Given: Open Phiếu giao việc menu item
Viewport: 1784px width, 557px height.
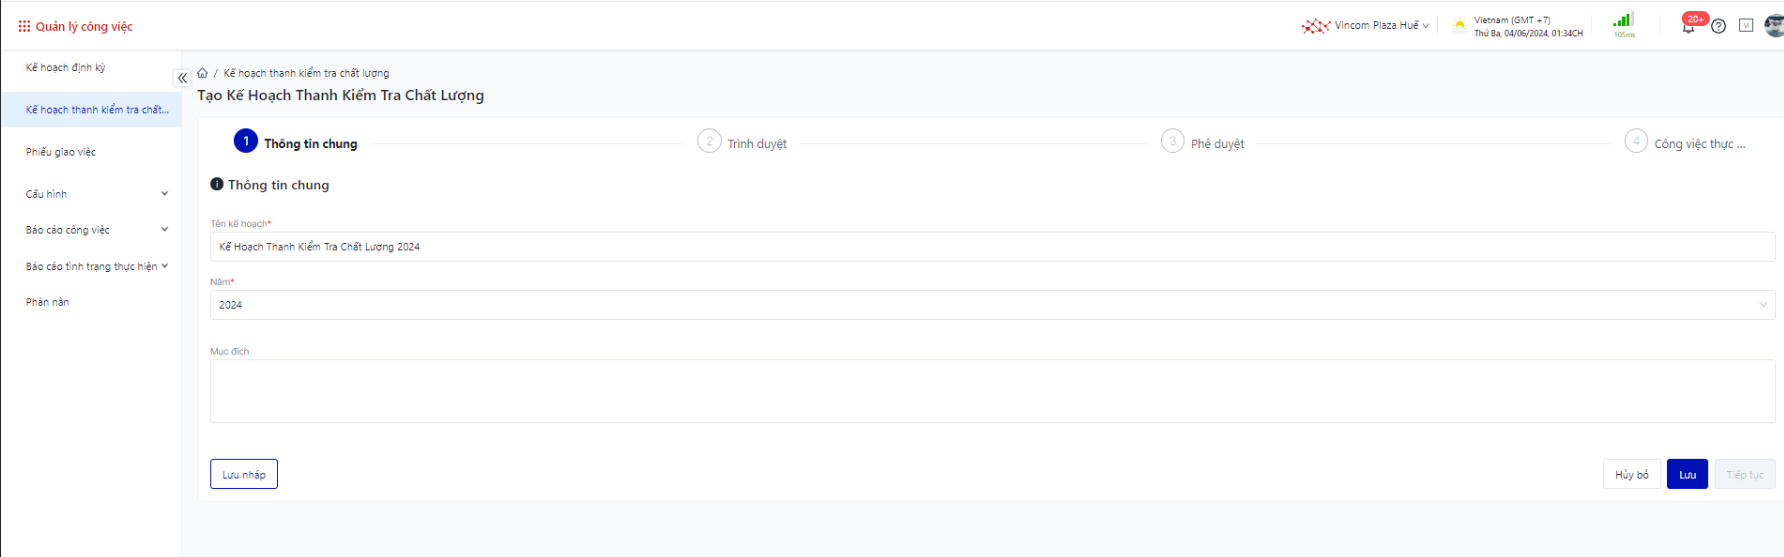Looking at the screenshot, I should (x=61, y=152).
